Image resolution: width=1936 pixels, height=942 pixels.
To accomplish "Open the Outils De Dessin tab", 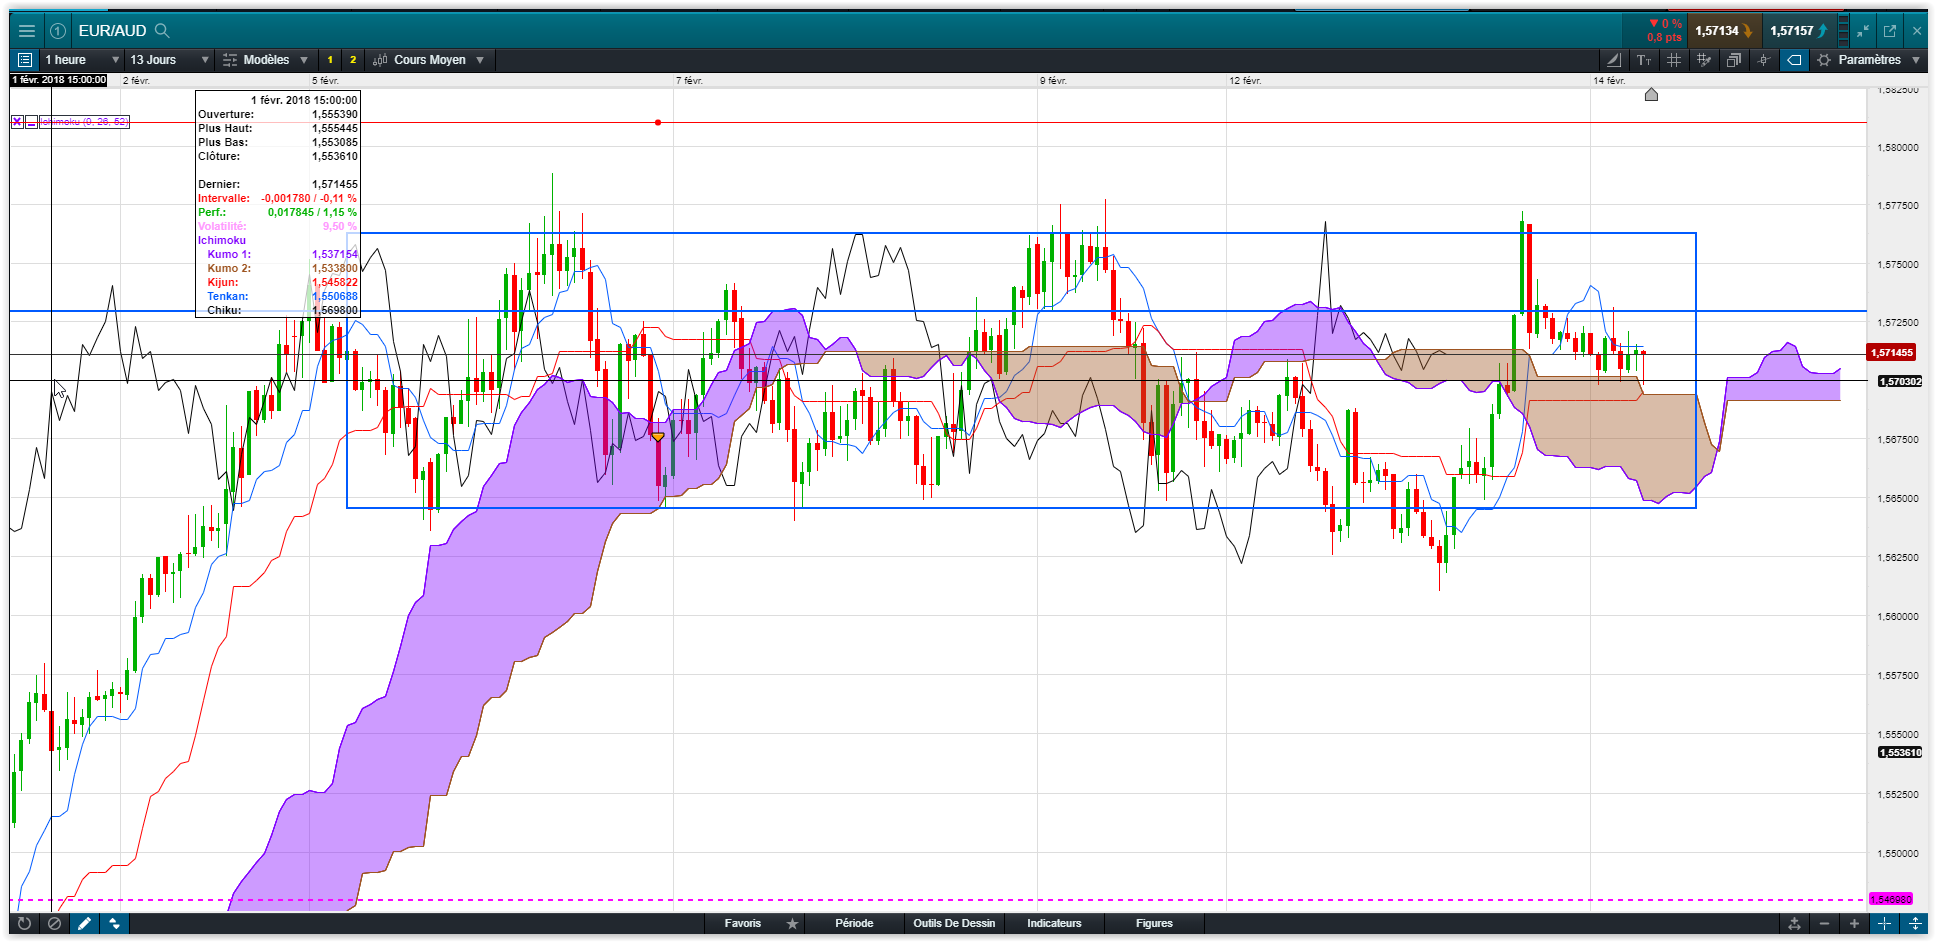I will pyautogui.click(x=954, y=924).
